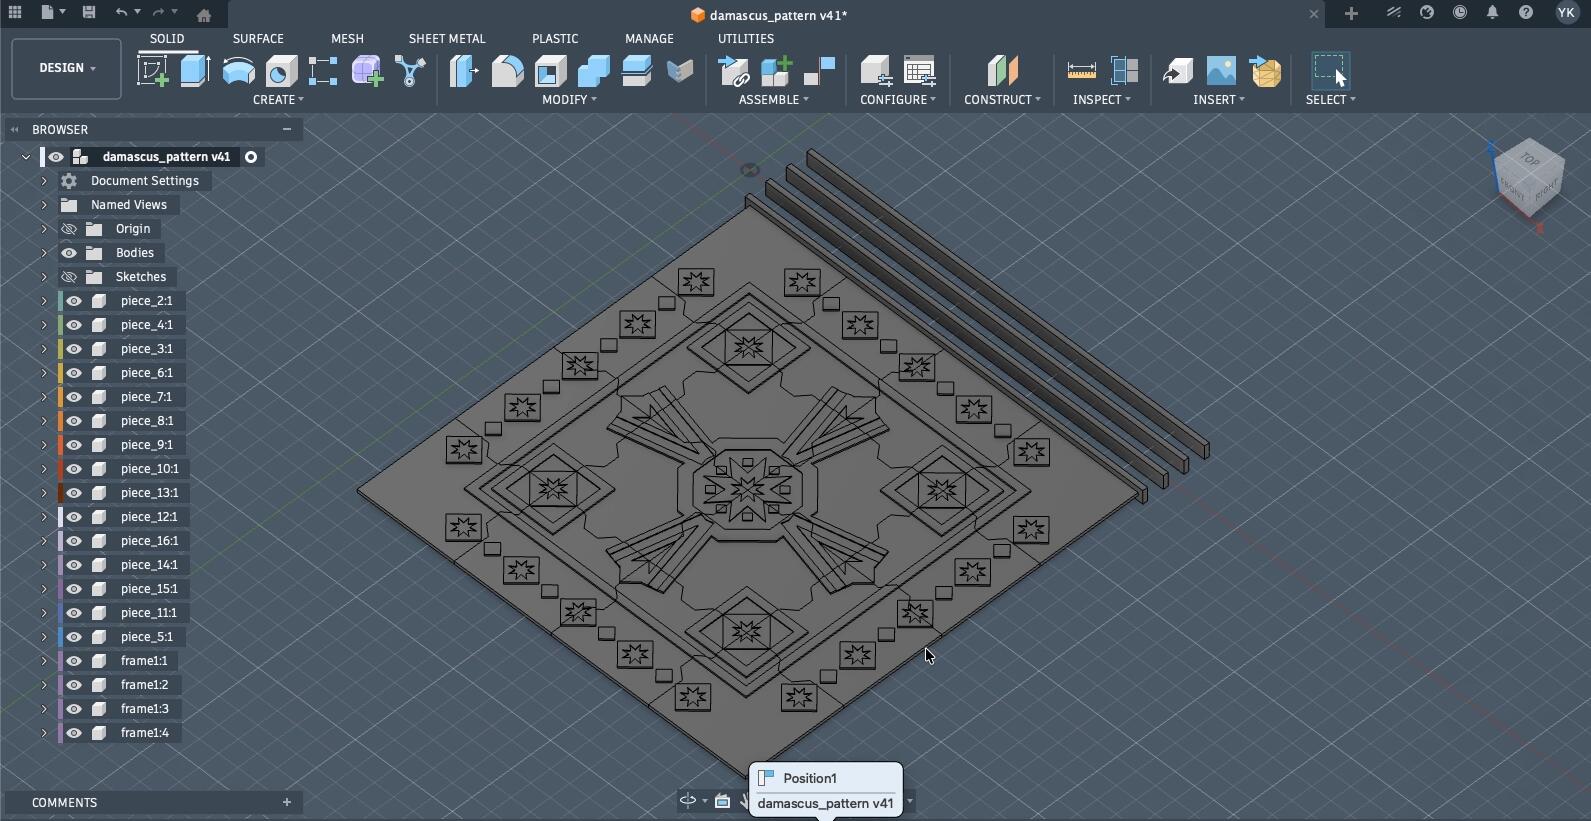Image resolution: width=1591 pixels, height=821 pixels.
Task: Hide component piece_10:1
Action: coord(74,469)
